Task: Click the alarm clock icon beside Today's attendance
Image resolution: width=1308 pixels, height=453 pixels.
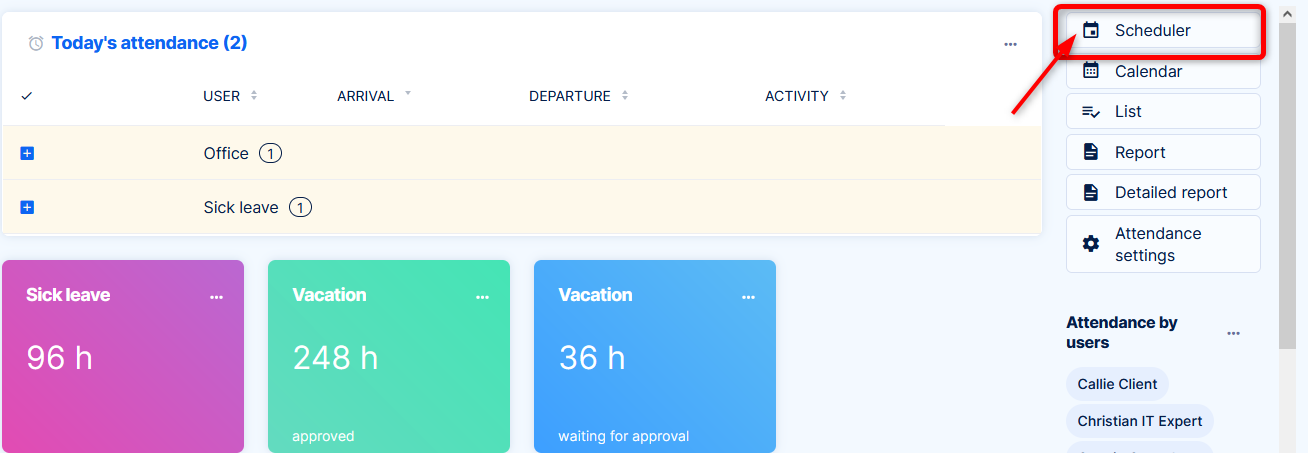Action: click(36, 43)
